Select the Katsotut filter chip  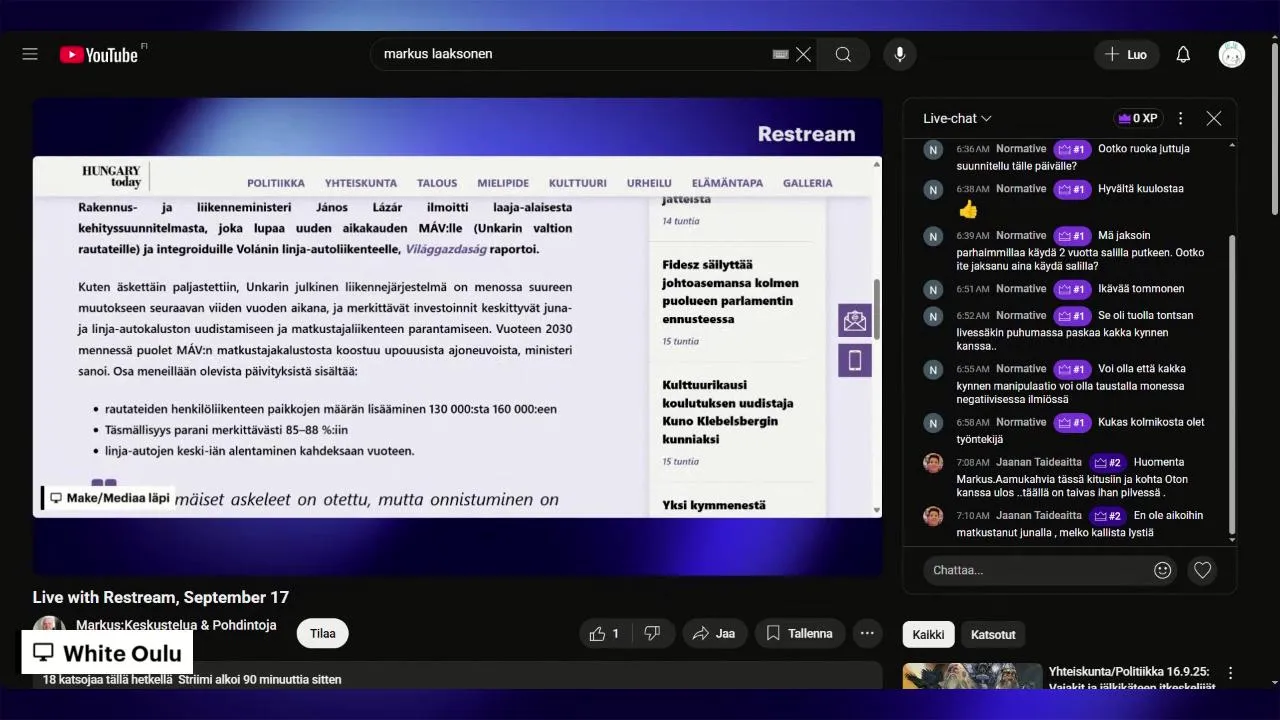(993, 634)
